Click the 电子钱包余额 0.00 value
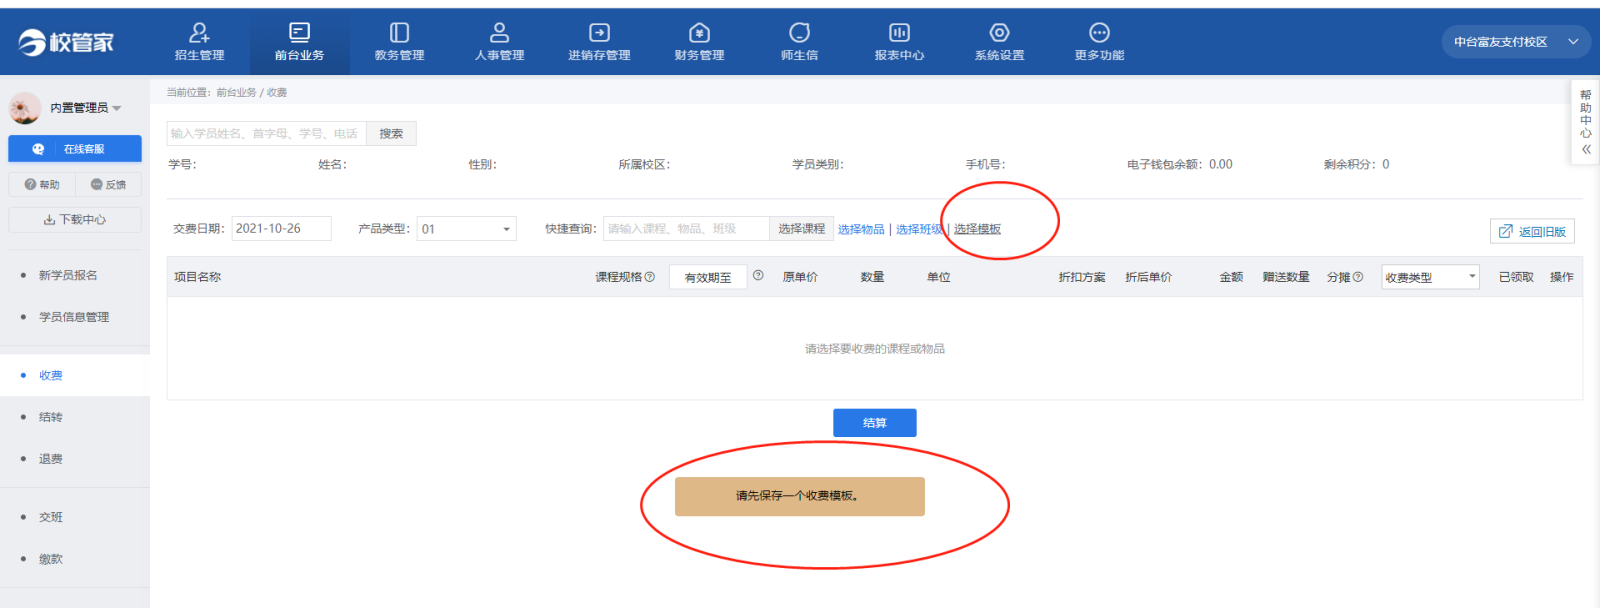Viewport: 1600px width, 608px height. (1220, 164)
